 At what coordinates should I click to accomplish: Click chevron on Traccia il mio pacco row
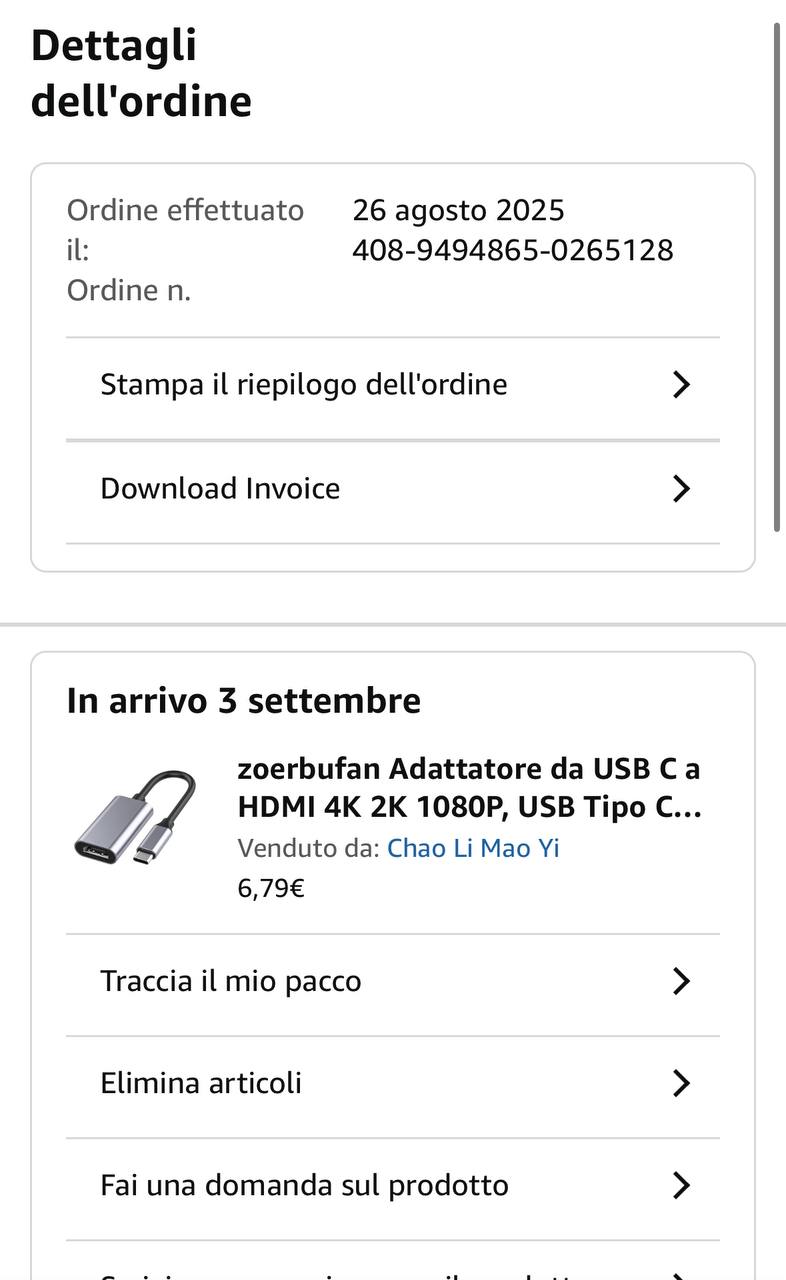click(x=681, y=981)
